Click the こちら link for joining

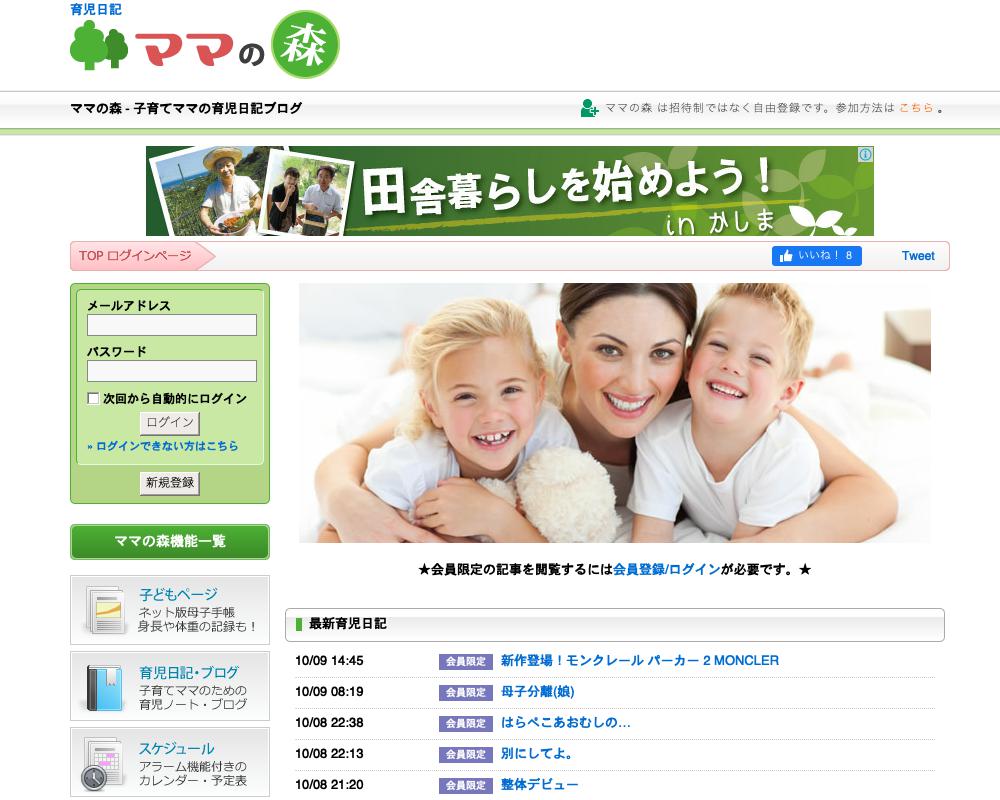(x=916, y=108)
